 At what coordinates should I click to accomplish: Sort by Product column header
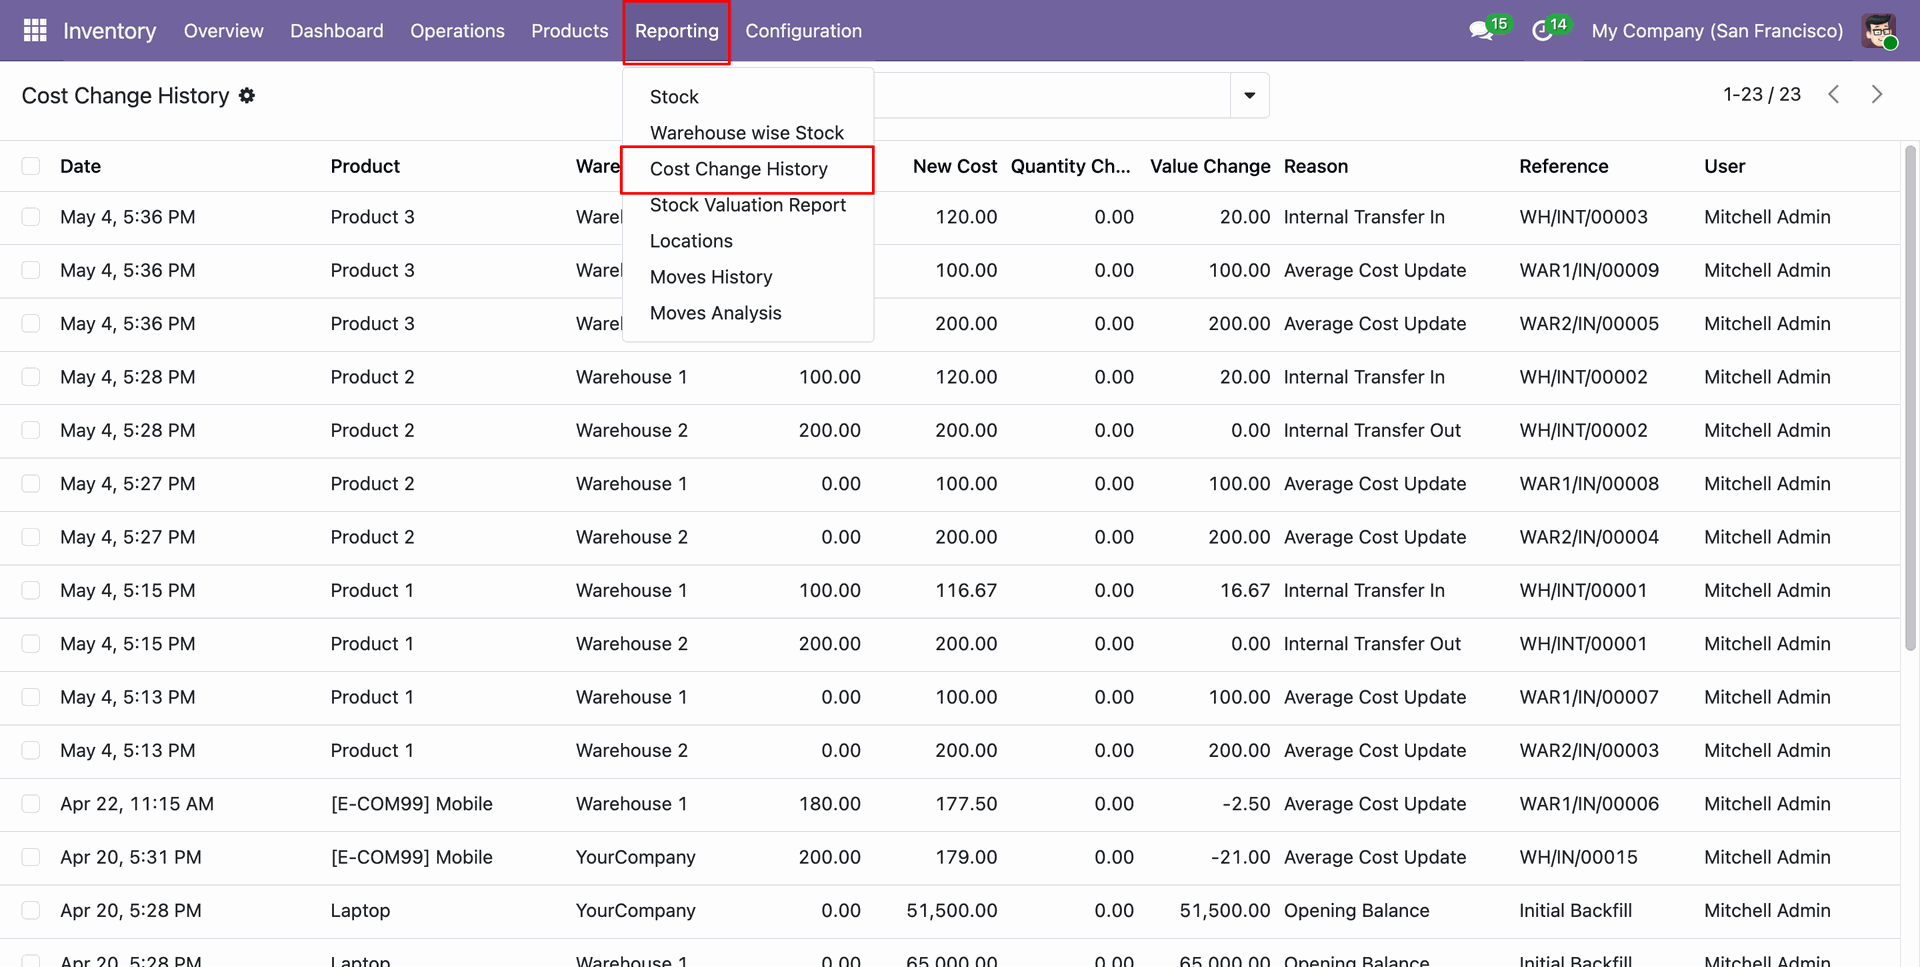pyautogui.click(x=365, y=166)
